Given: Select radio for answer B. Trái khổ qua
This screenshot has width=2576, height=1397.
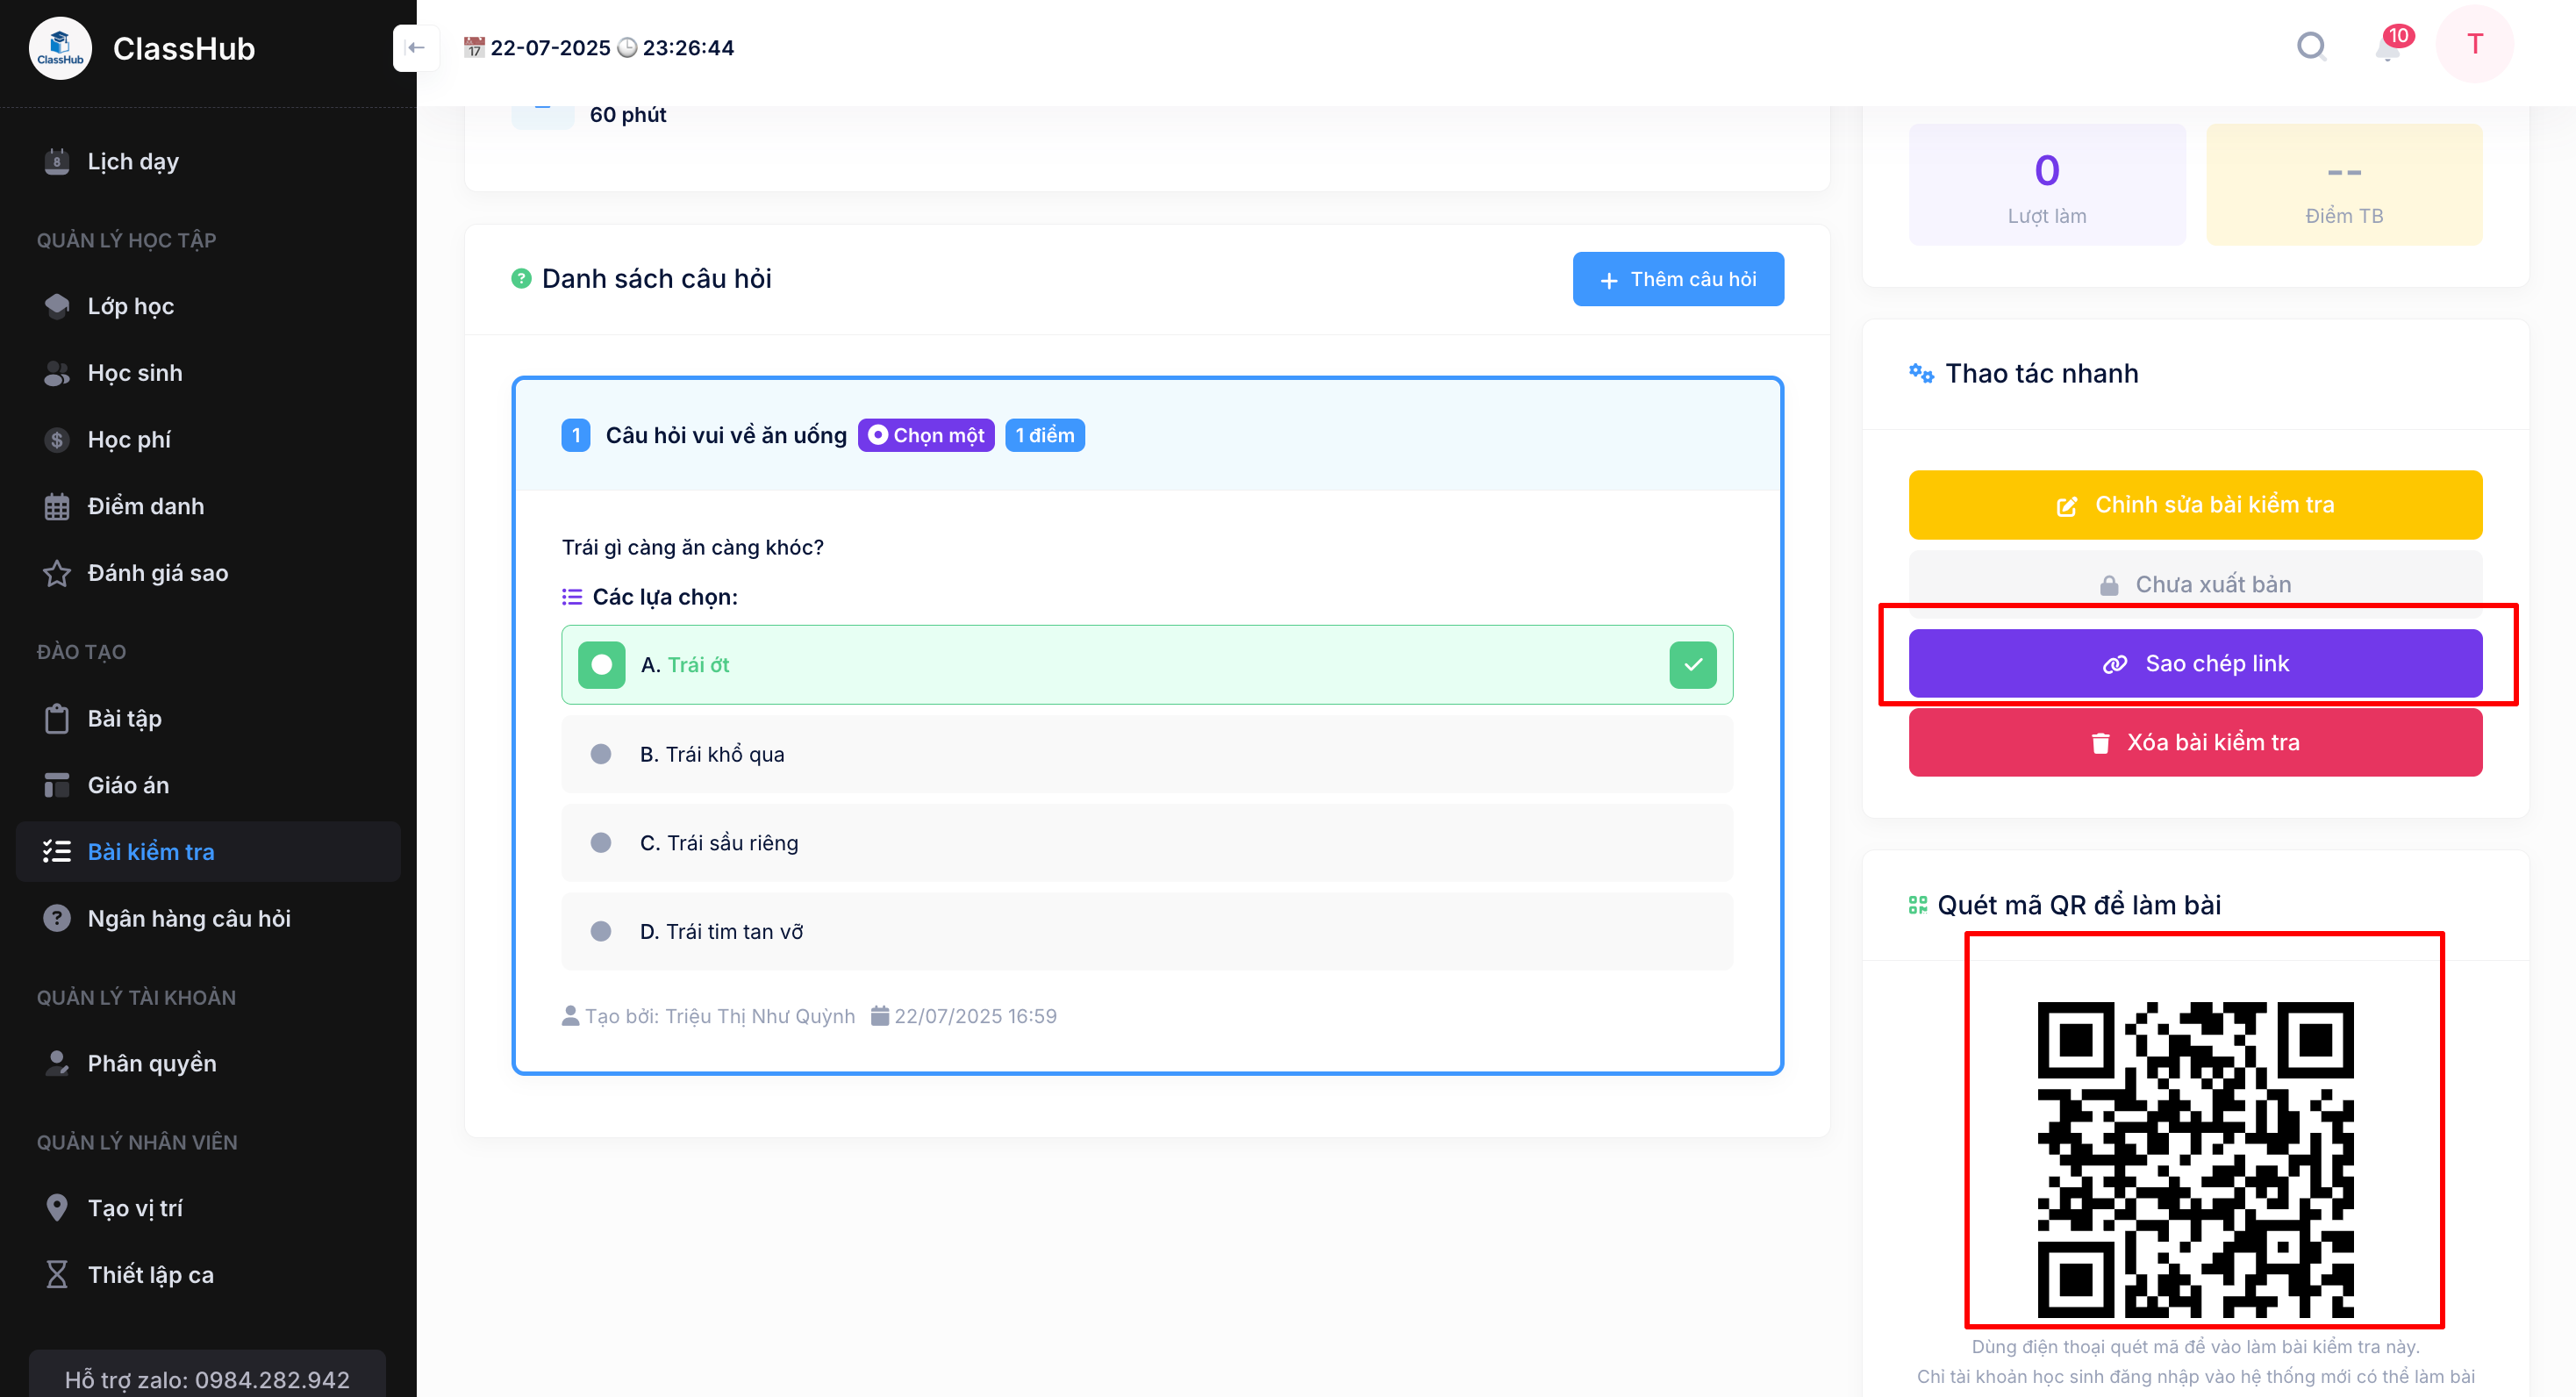Looking at the screenshot, I should pos(601,754).
